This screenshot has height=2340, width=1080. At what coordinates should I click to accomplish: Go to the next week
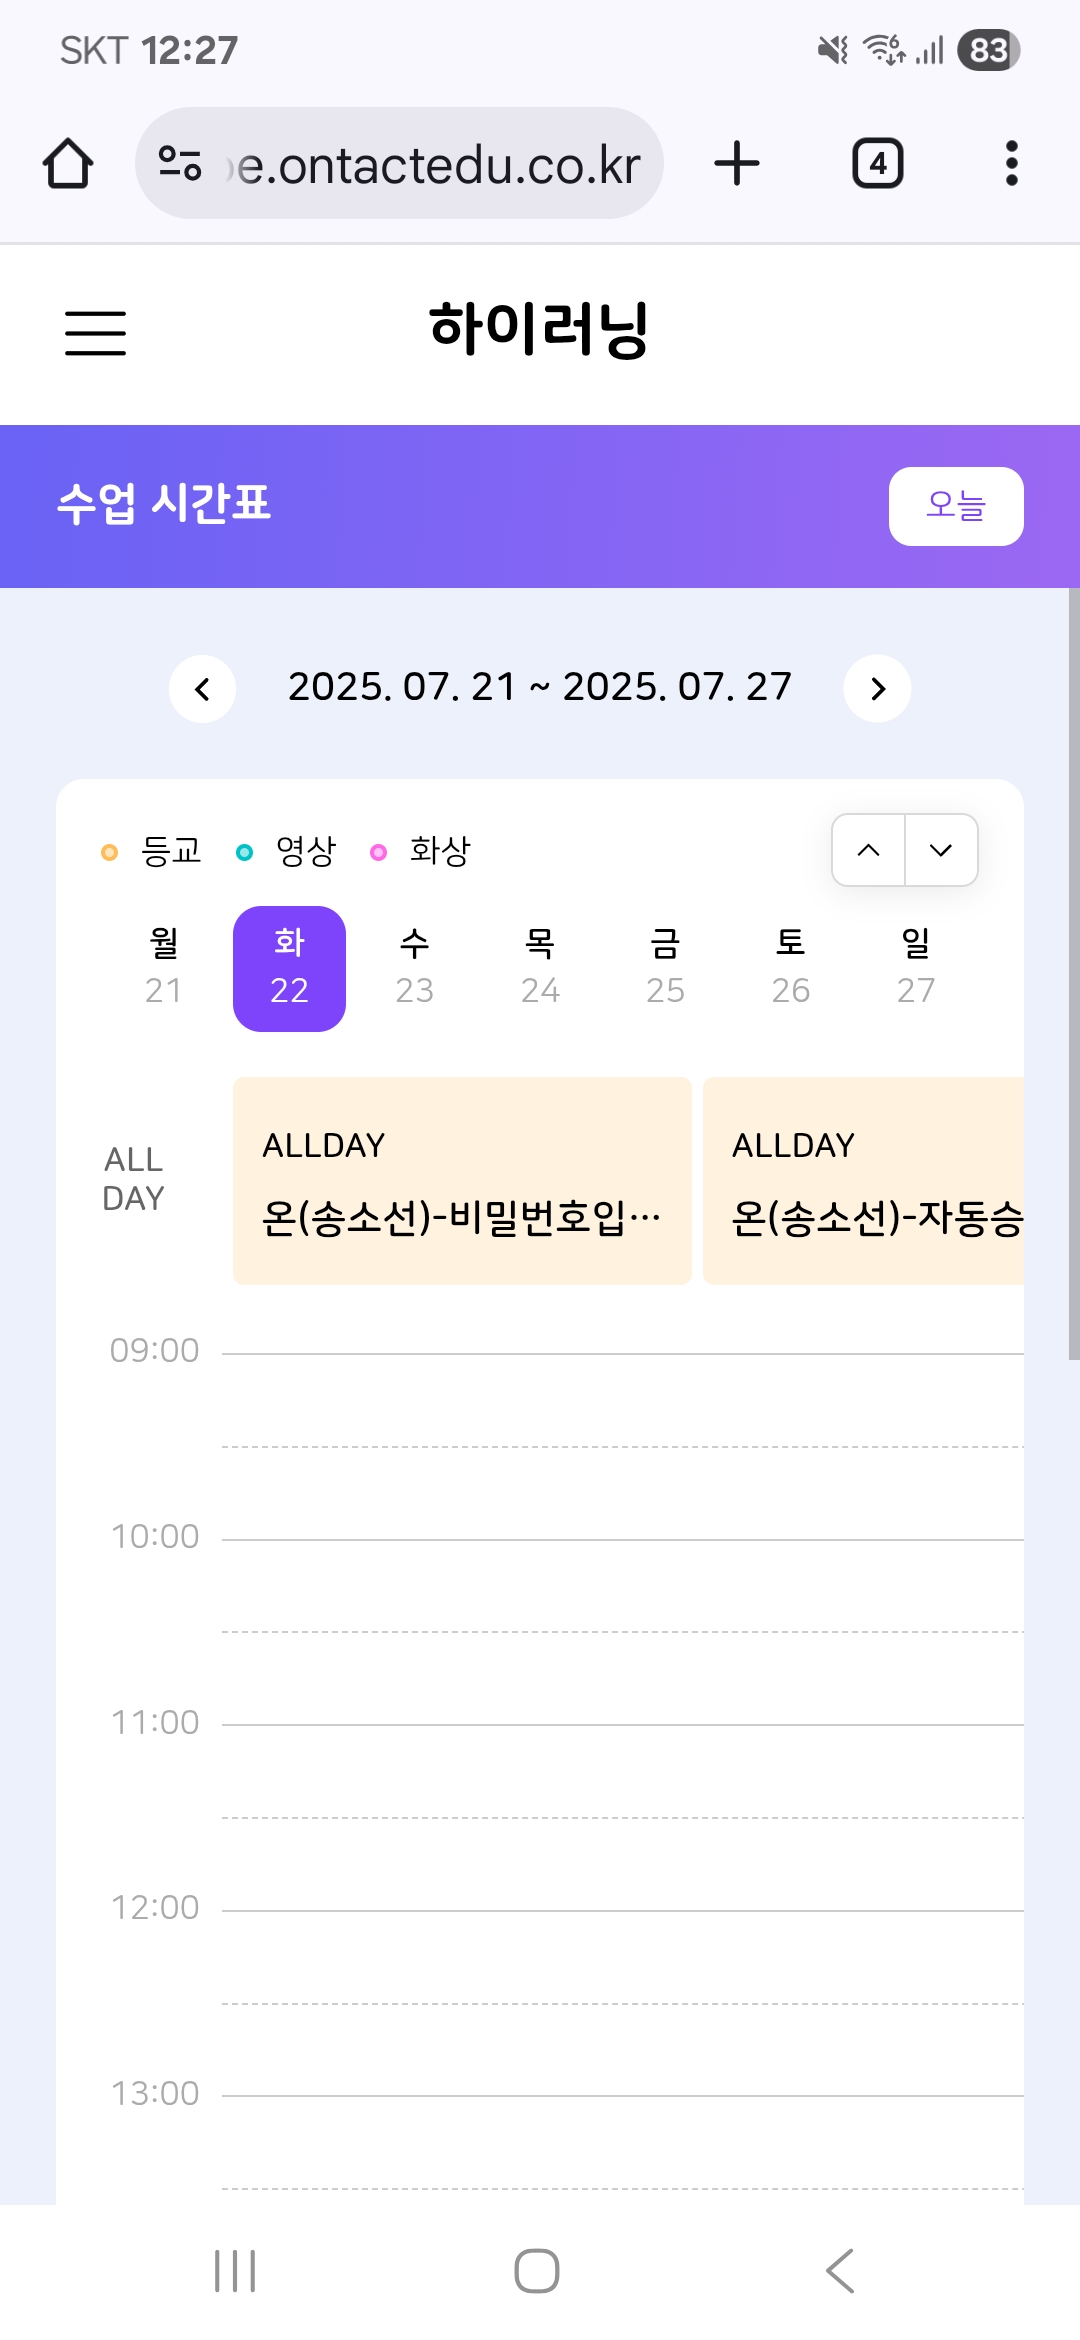point(877,688)
